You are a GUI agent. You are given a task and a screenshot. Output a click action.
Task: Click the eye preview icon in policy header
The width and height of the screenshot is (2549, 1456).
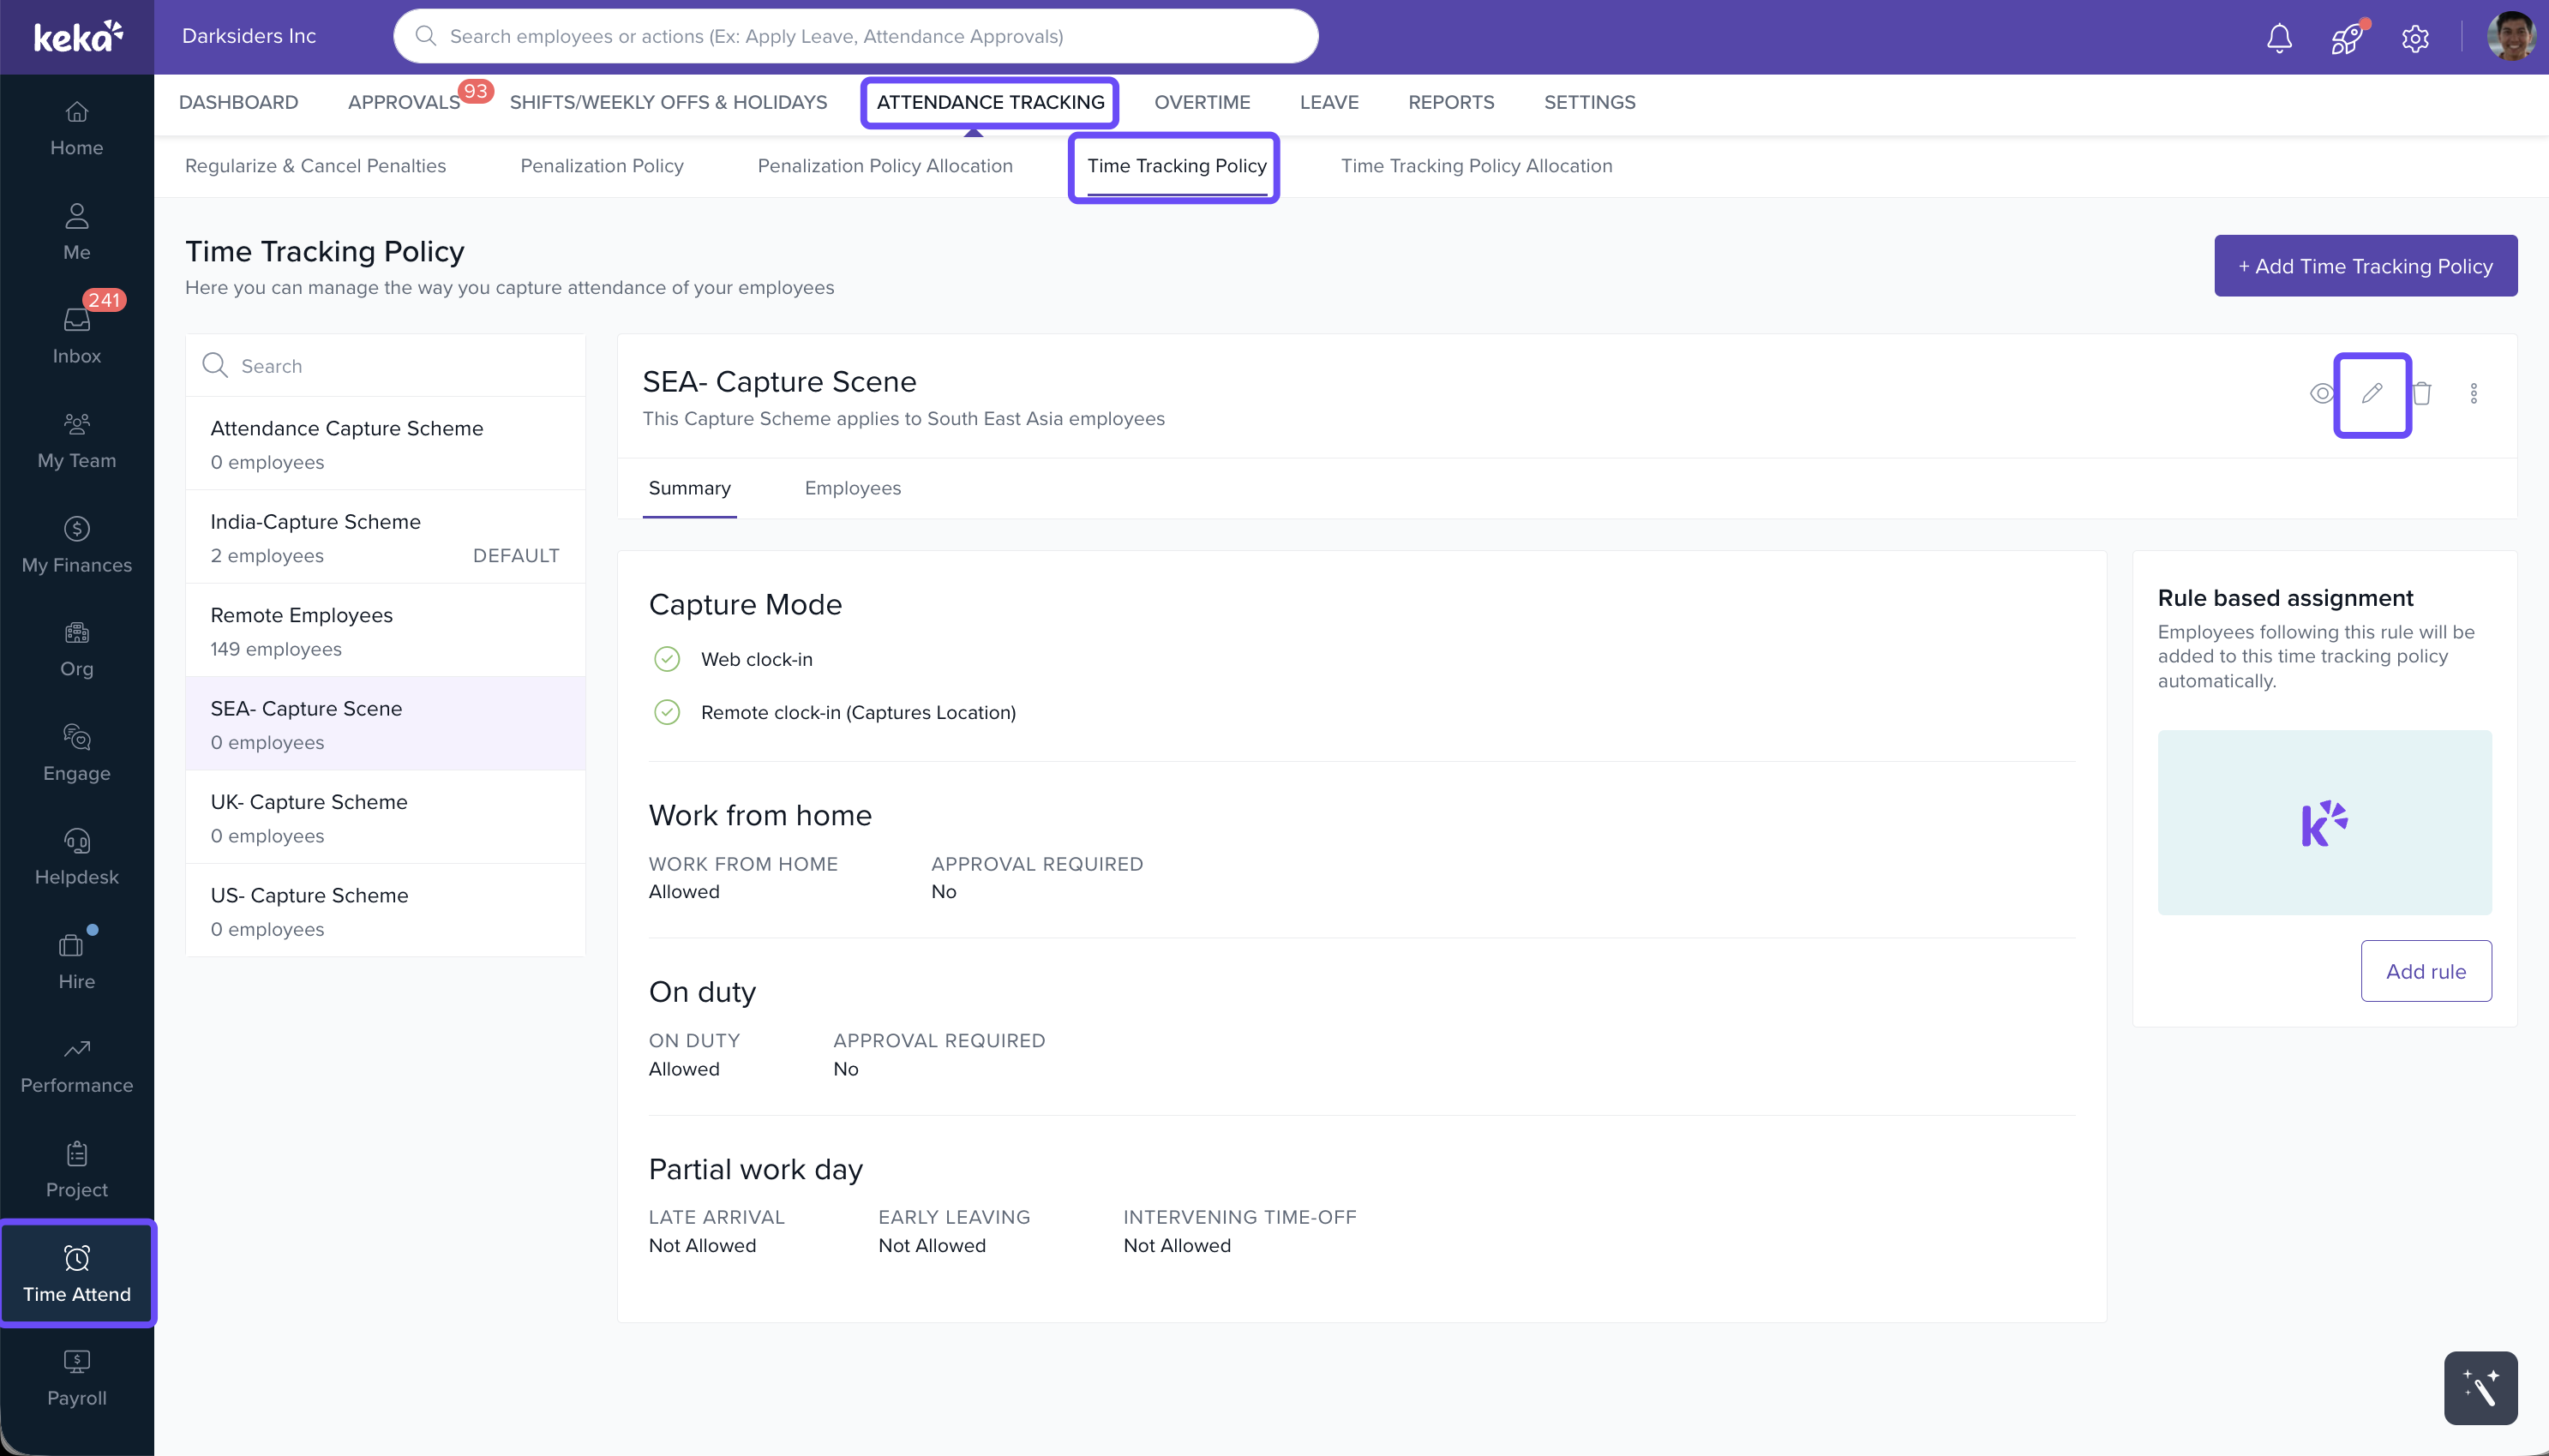point(2321,393)
